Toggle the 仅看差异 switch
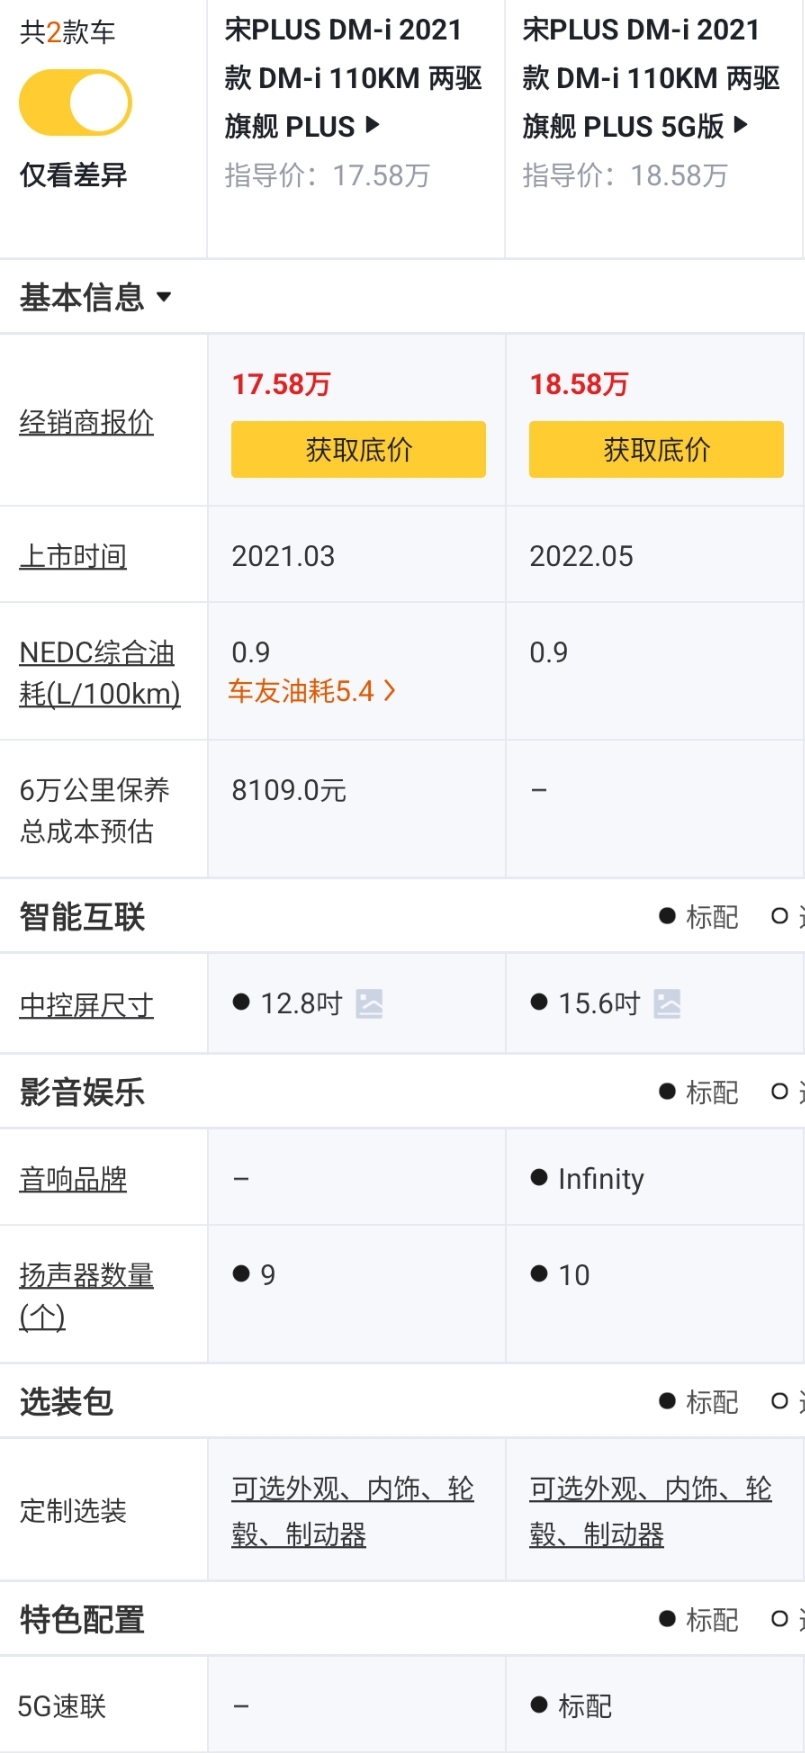Viewport: 805px width, 1753px height. pyautogui.click(x=75, y=103)
